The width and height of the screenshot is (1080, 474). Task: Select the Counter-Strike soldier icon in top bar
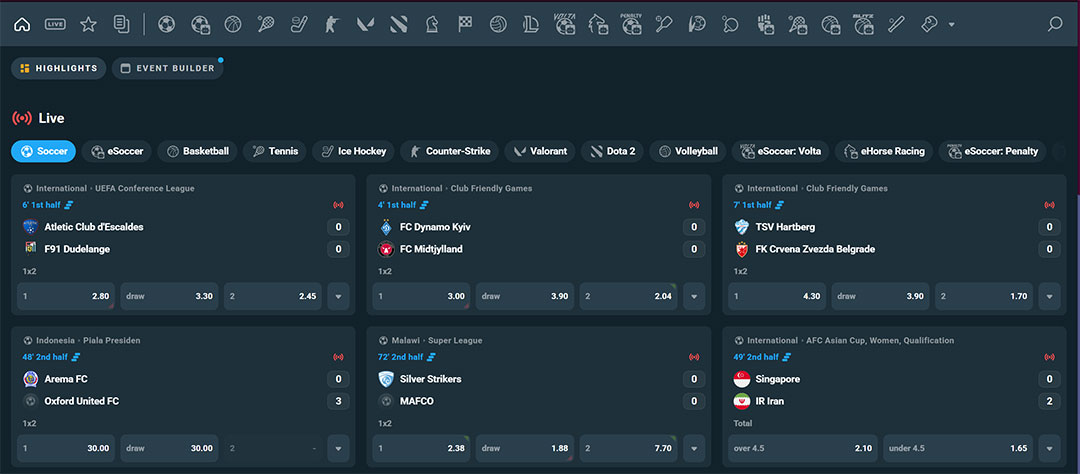click(332, 25)
